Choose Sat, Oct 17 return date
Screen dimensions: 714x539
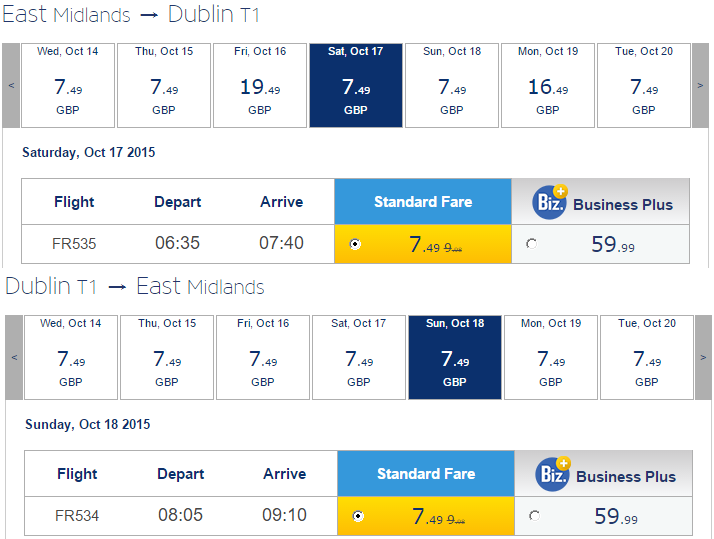pos(359,357)
